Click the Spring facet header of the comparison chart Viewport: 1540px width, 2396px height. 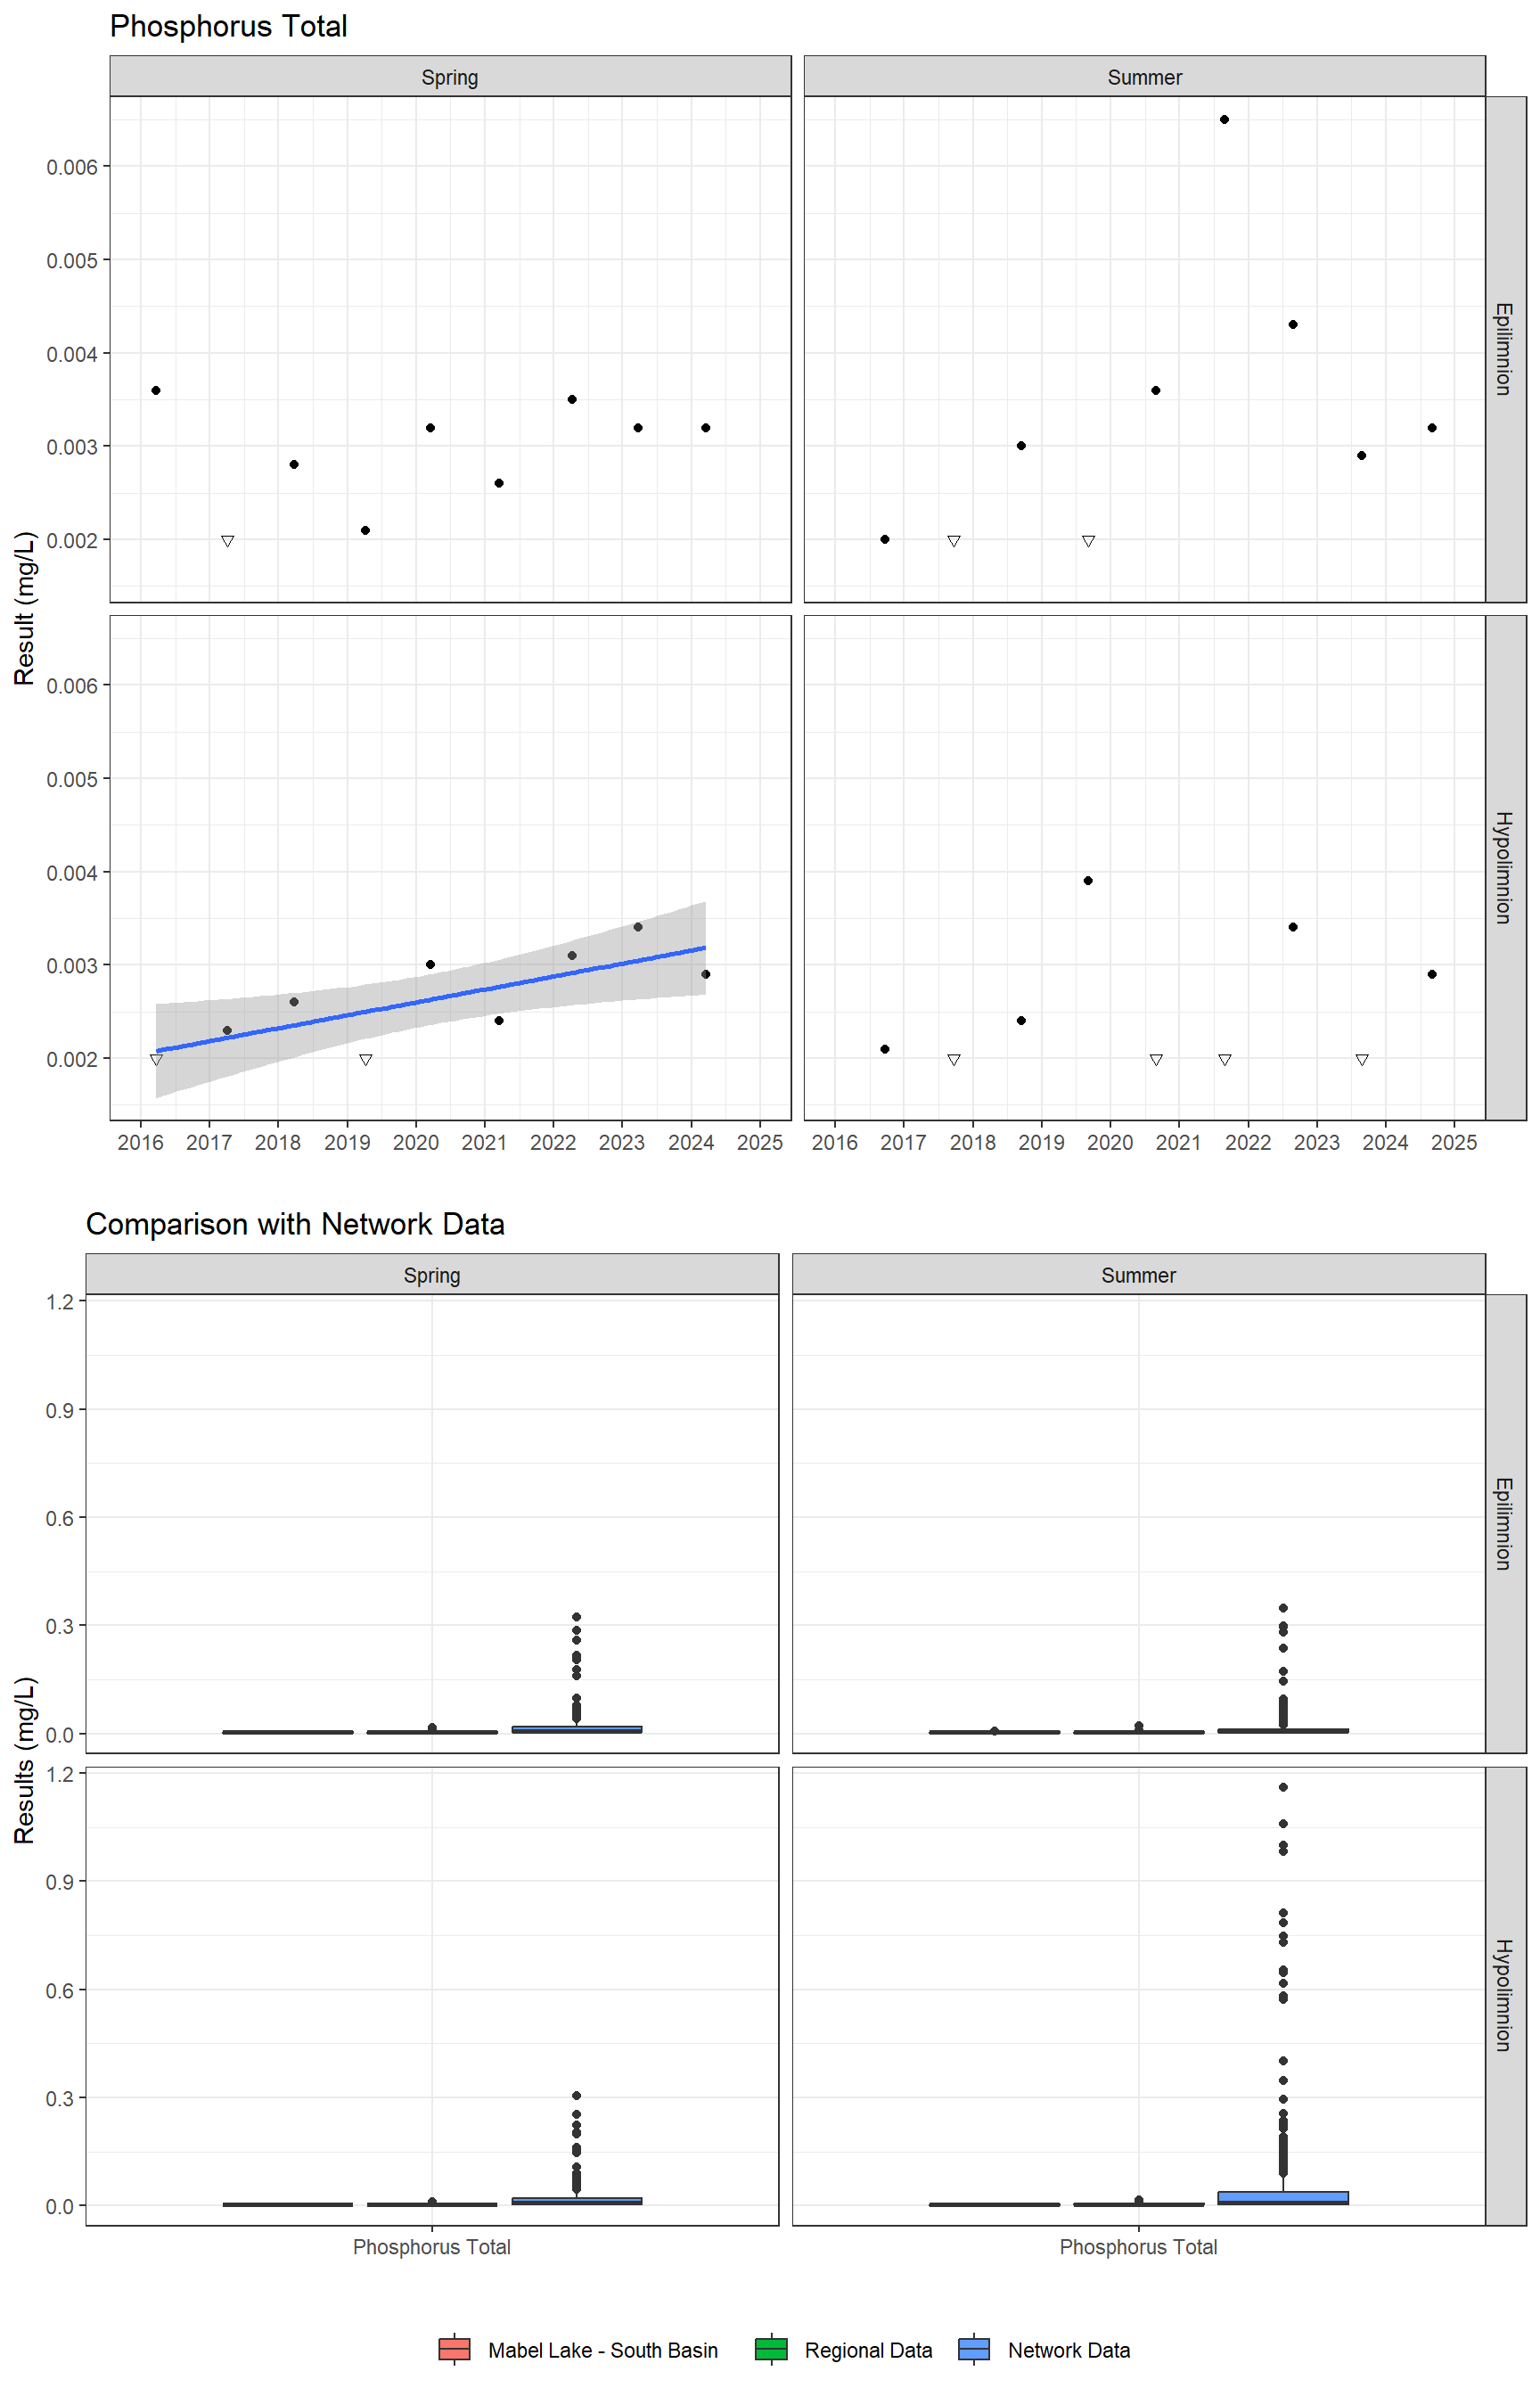pos(432,1275)
